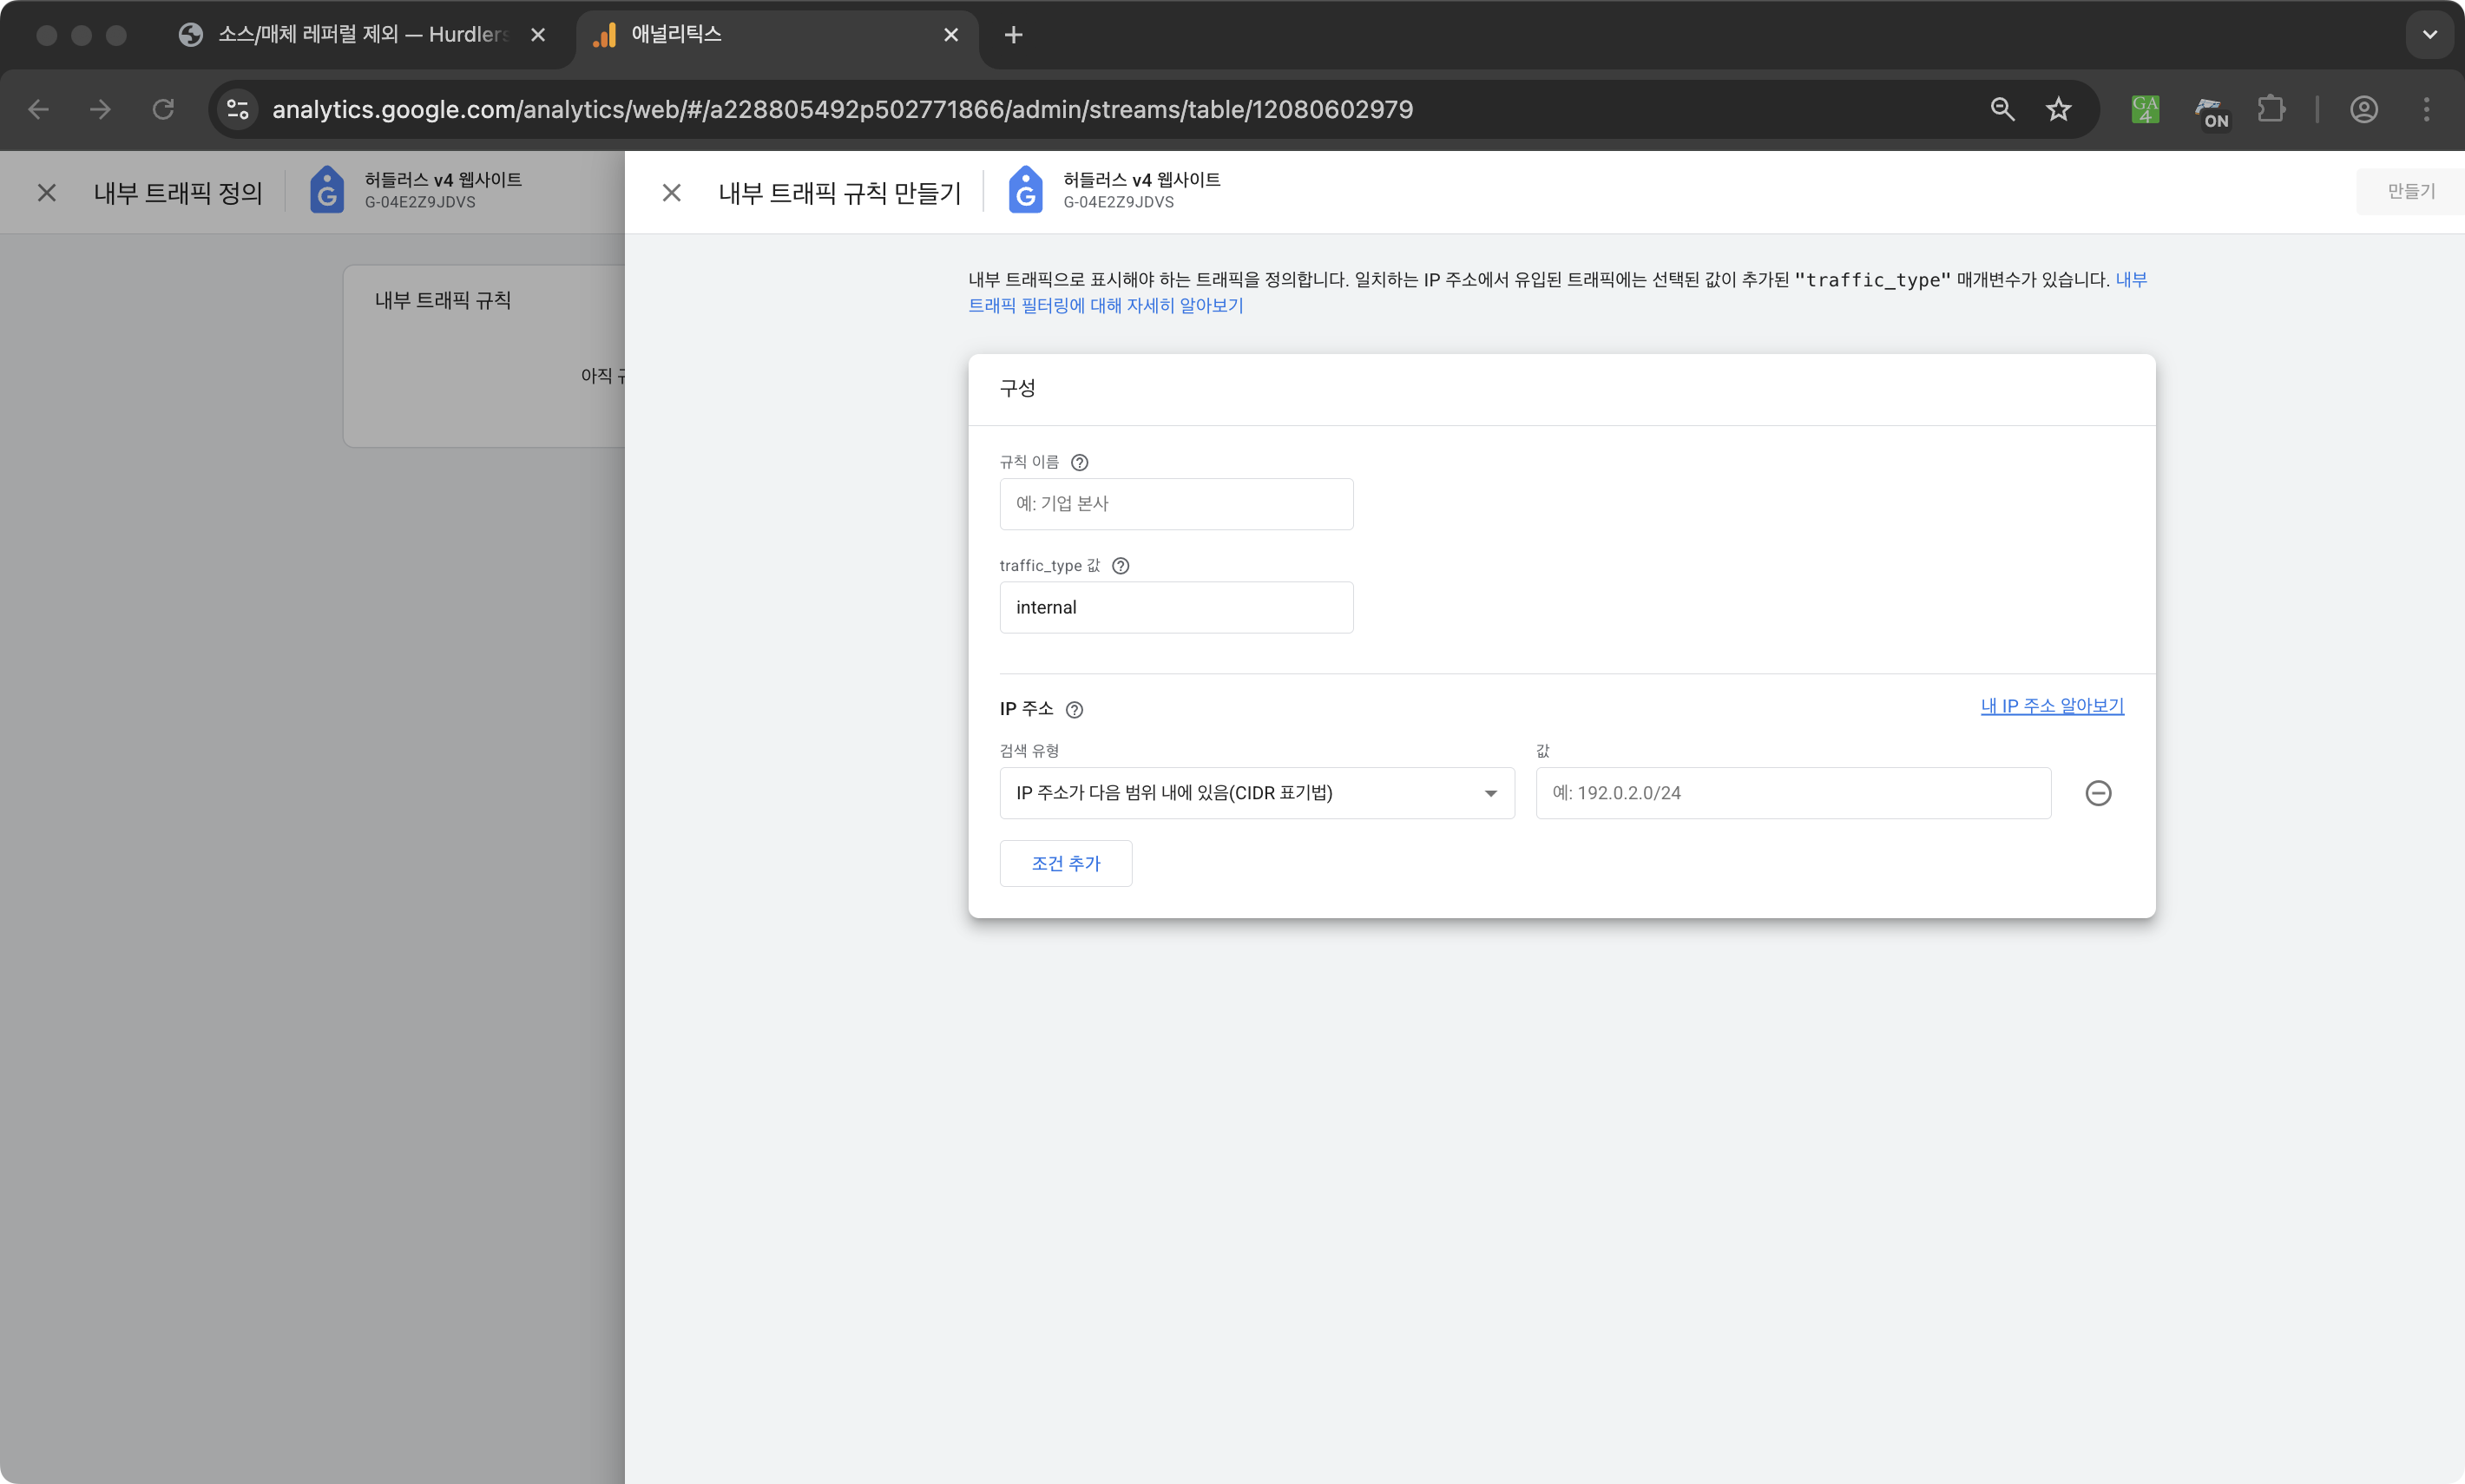Click the traffic_type 값 input field
This screenshot has height=1484, width=2465.
pyautogui.click(x=1176, y=607)
